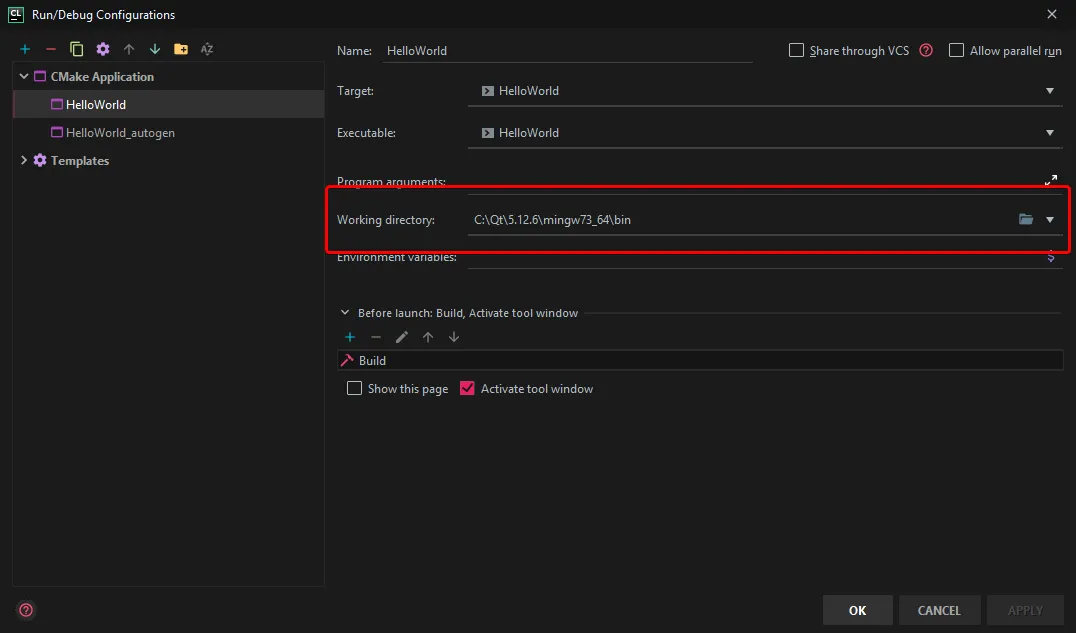Open the Target dropdown

click(1050, 91)
